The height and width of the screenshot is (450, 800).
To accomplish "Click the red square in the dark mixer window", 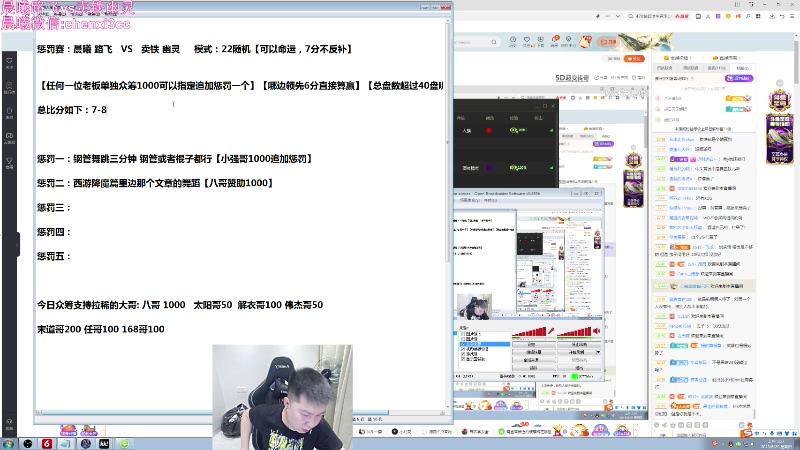I will (488, 131).
